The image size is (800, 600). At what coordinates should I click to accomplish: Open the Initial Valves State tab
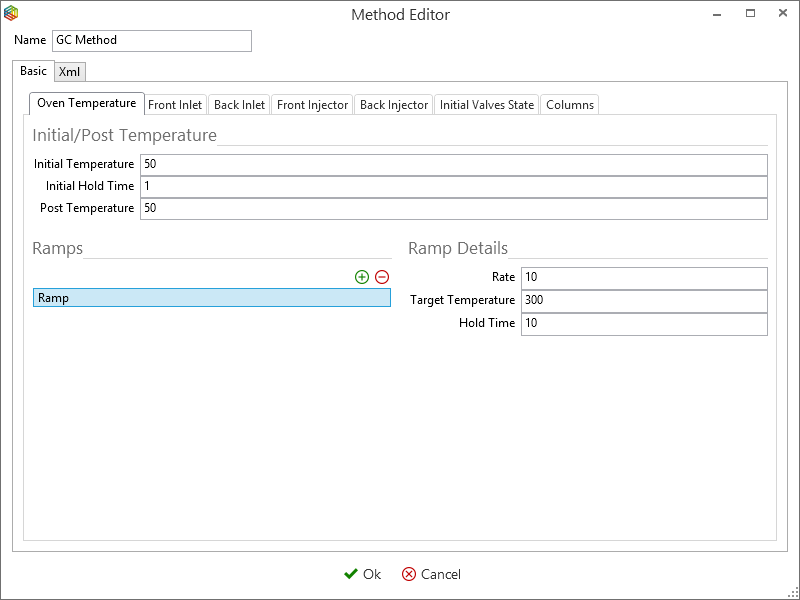(x=487, y=105)
